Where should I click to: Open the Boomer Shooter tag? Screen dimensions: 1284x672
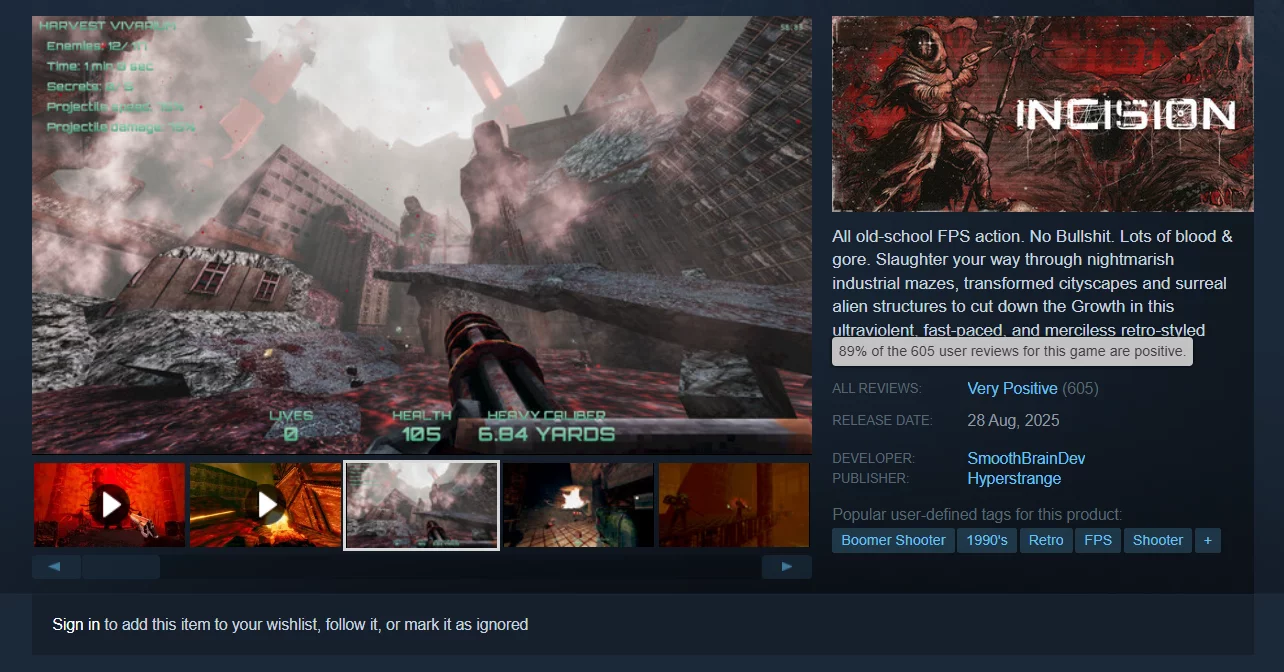point(893,540)
